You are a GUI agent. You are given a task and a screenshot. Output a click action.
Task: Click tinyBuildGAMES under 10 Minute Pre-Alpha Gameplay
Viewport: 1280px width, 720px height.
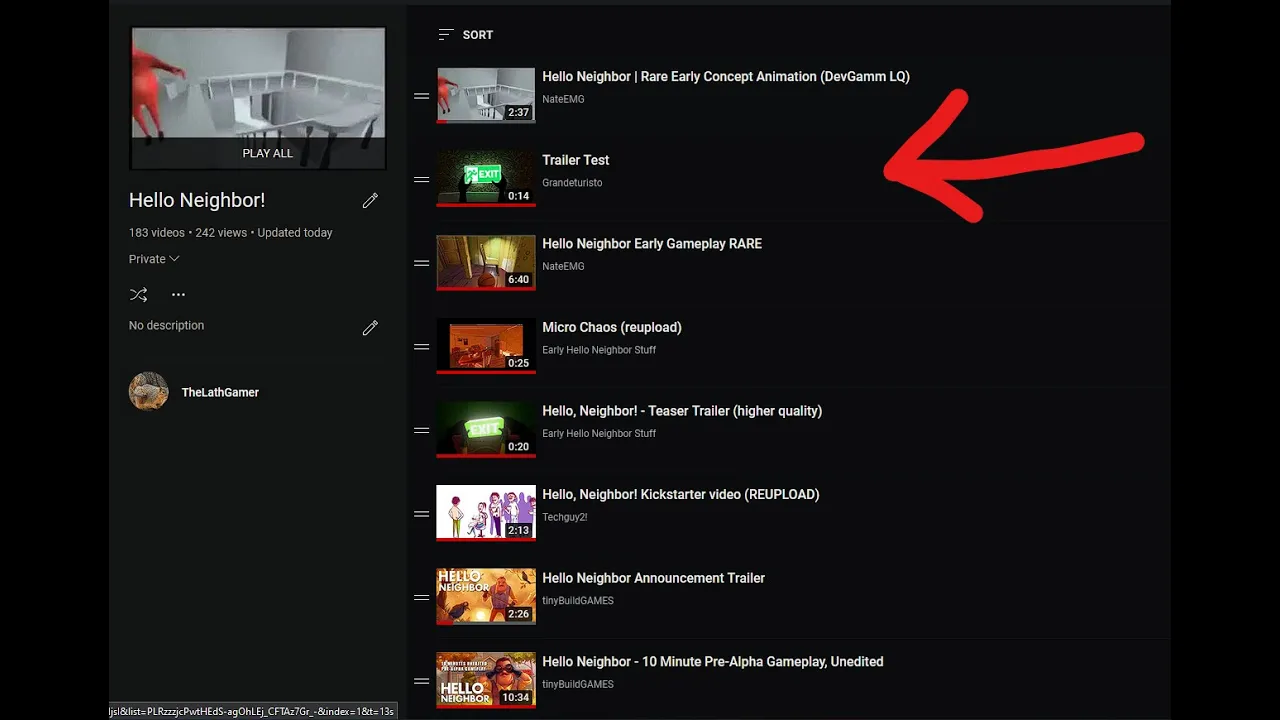tap(578, 684)
